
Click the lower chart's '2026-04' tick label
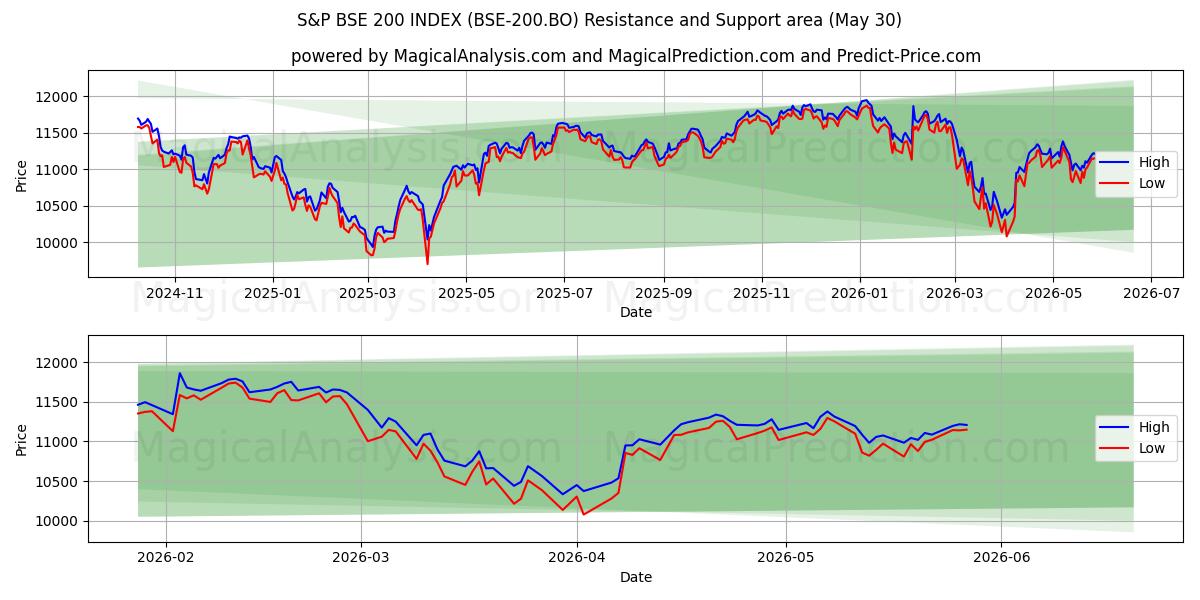(578, 558)
